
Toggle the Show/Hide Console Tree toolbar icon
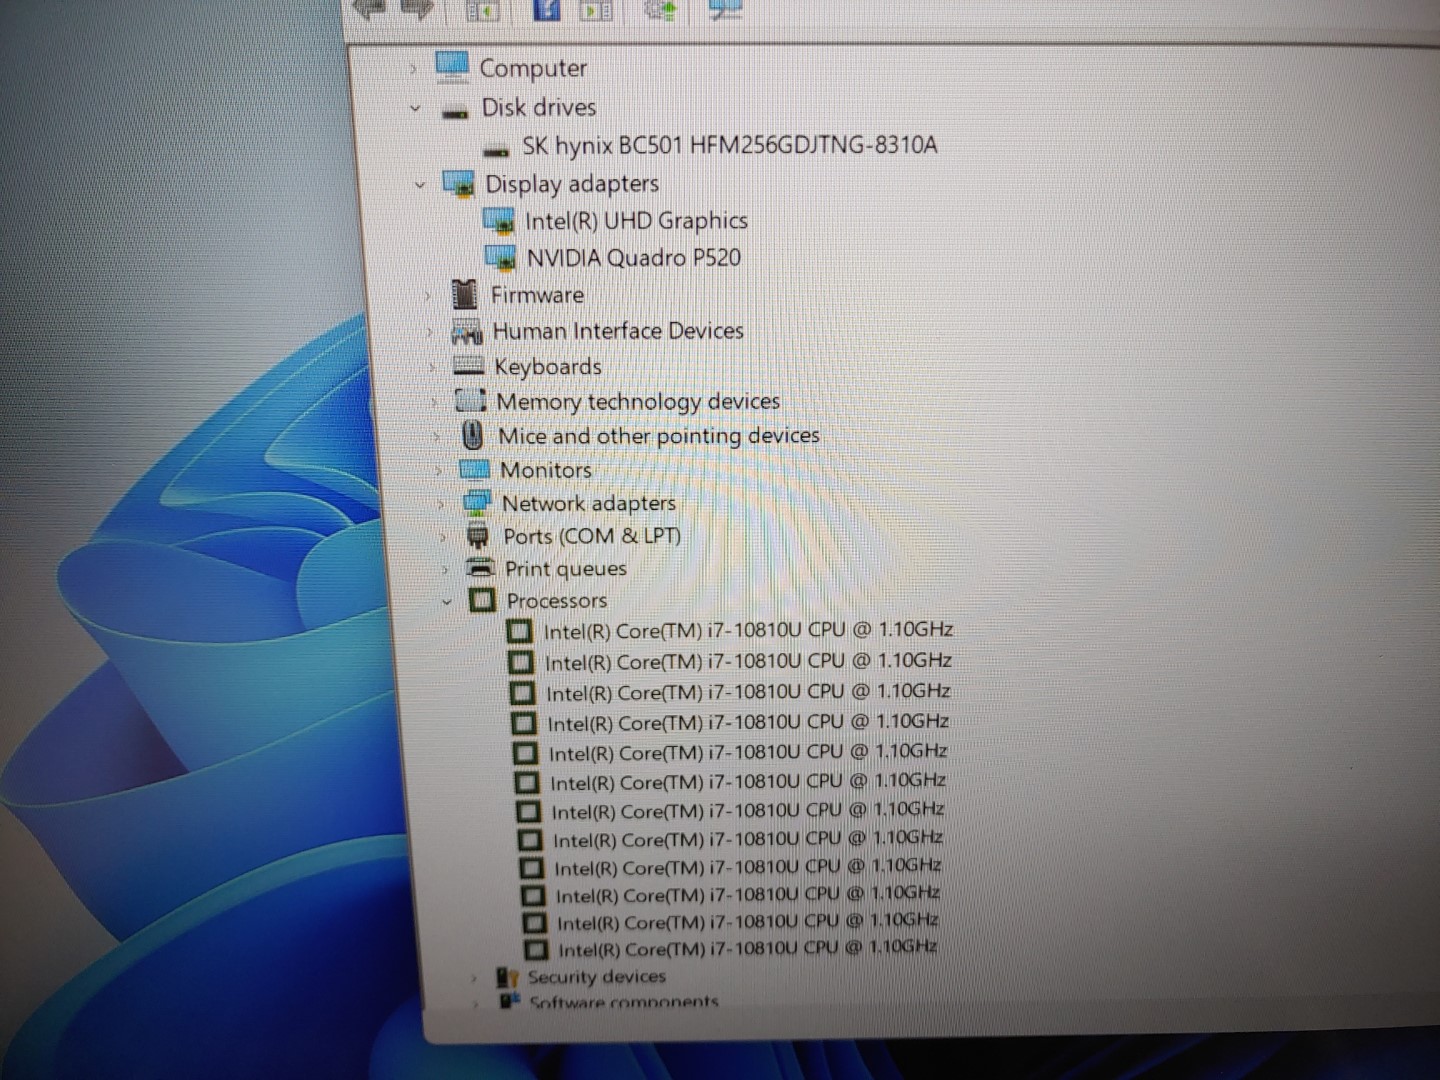[x=483, y=9]
